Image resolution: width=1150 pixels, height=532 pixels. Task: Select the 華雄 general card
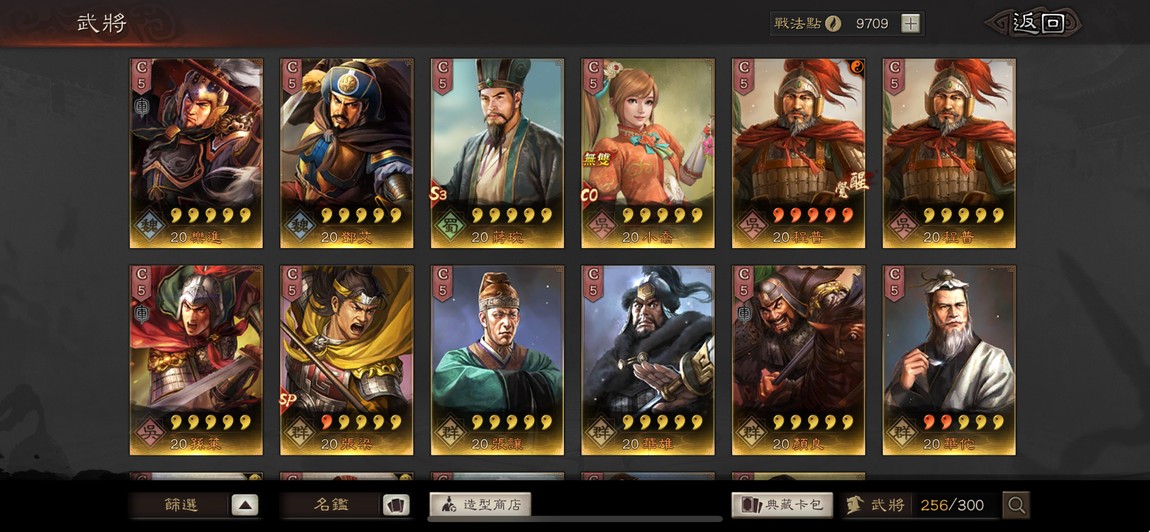[648, 360]
